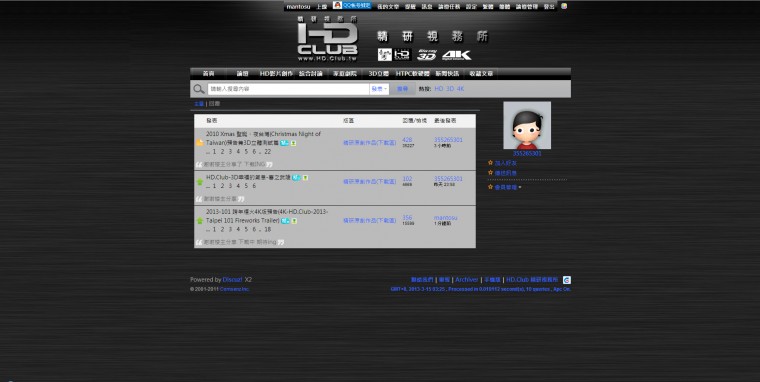Open the 首頁 nav tab
Image resolution: width=760 pixels, height=382 pixels.
[208, 74]
